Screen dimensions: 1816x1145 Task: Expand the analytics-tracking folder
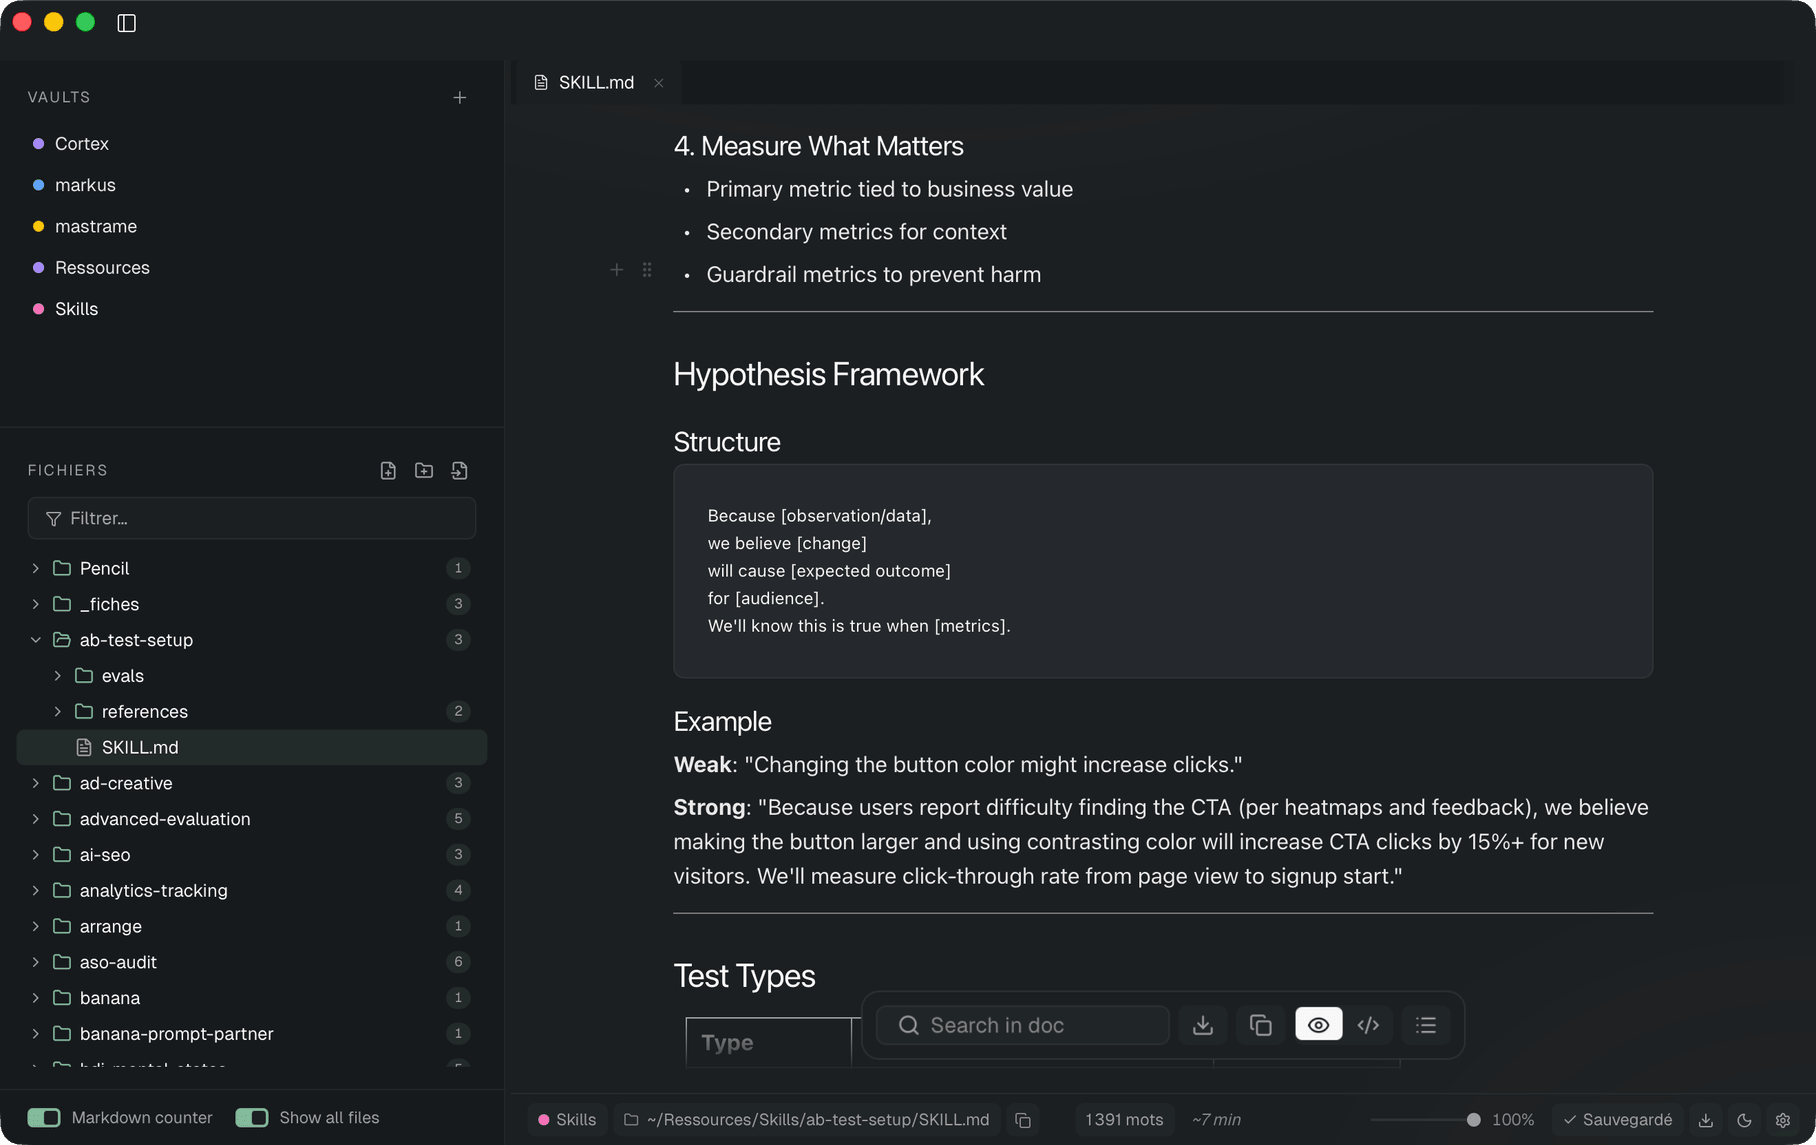36,890
